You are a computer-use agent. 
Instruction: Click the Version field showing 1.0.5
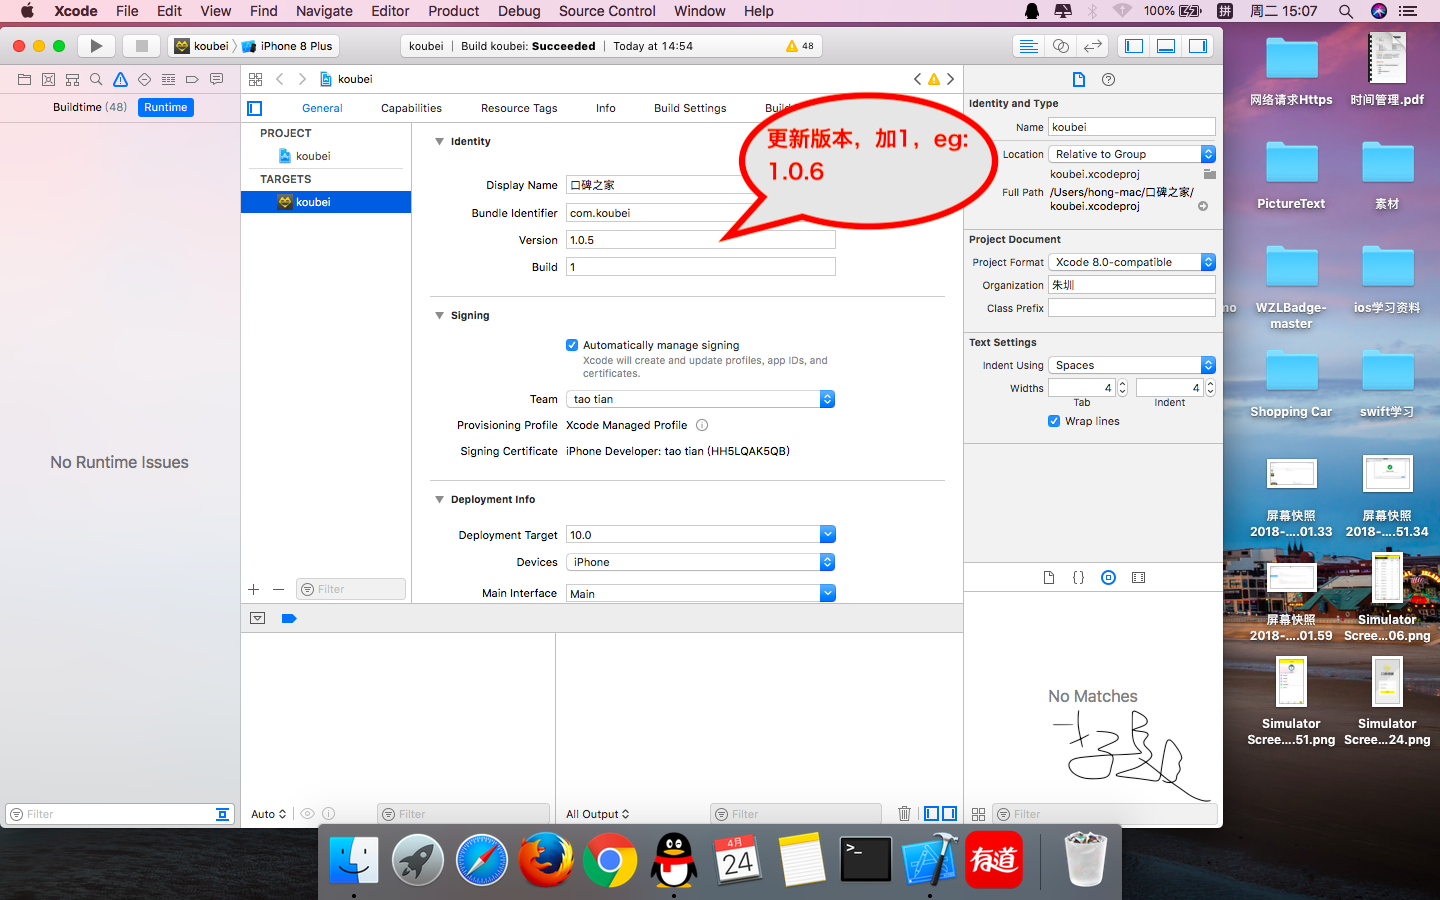point(700,240)
